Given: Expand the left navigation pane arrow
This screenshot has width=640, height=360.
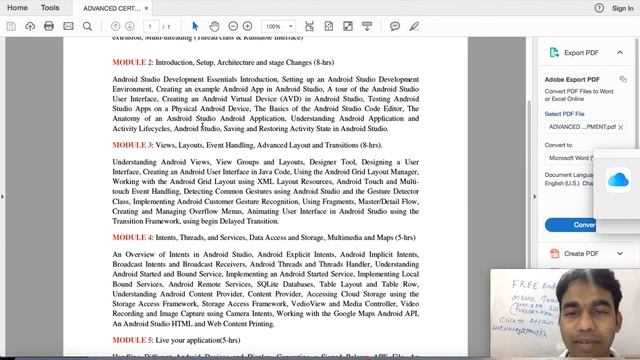Looking at the screenshot, I should click(x=2, y=196).
